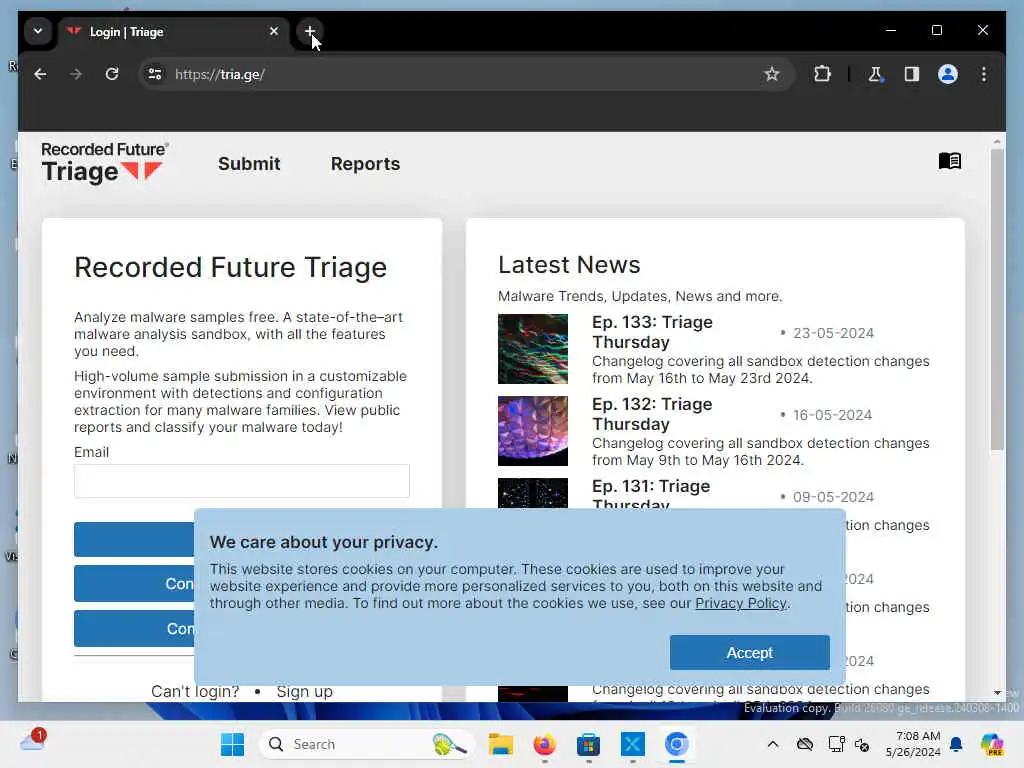
Task: Open the blue X app in taskbar
Action: (632, 744)
